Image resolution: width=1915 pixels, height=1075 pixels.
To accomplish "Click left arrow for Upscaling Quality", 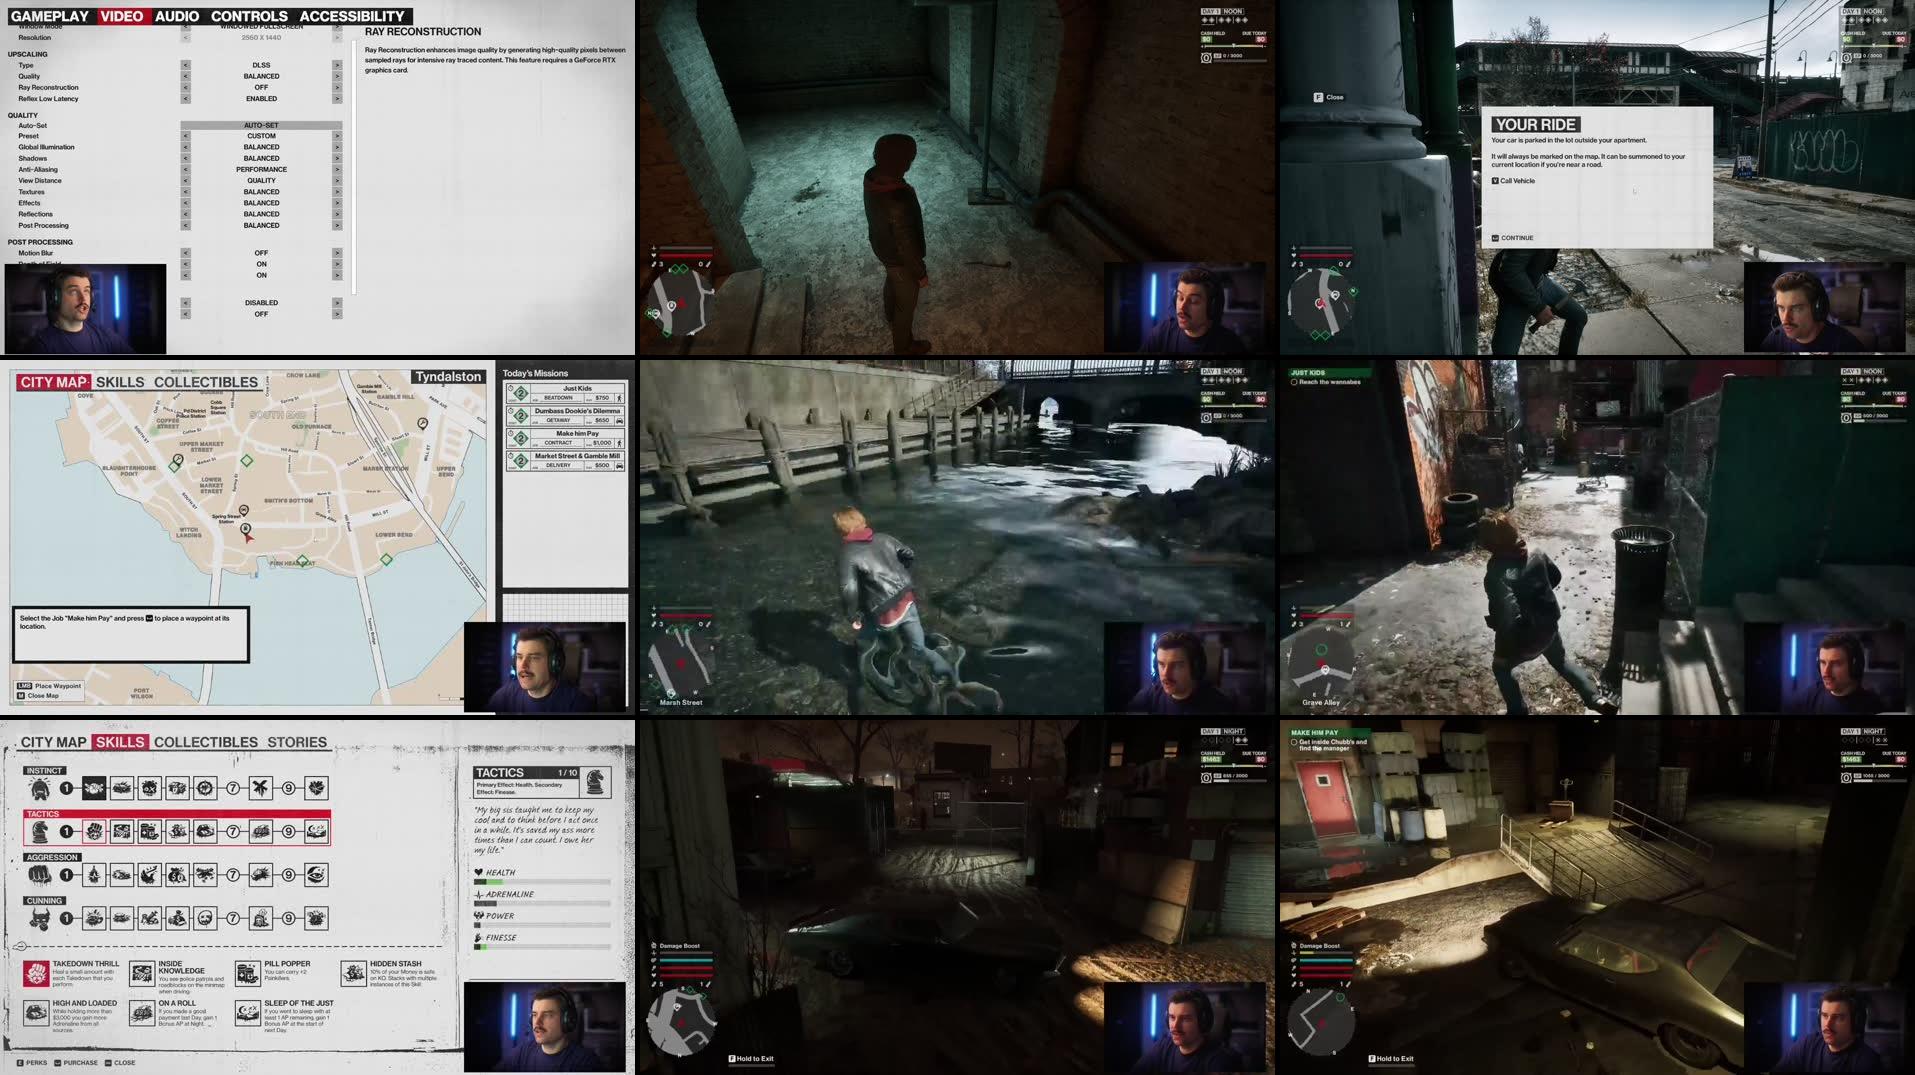I will pos(185,76).
